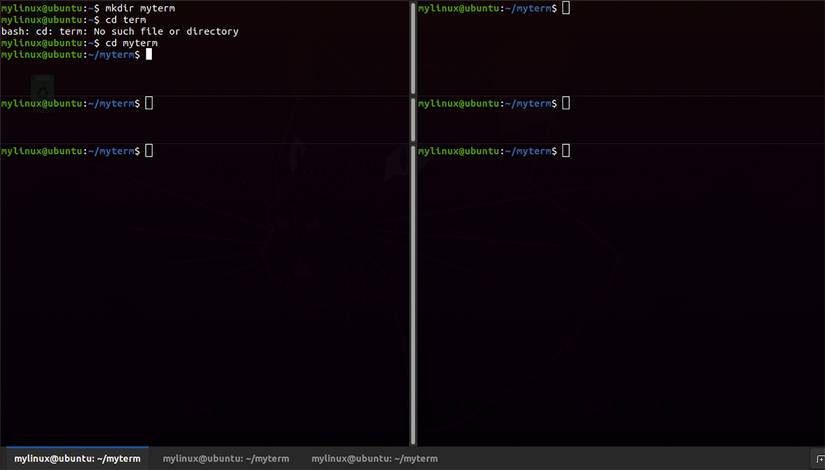Viewport: 825px width, 470px height.
Task: Click the middle-left pane's vertical scrollbar
Action: pyautogui.click(x=413, y=119)
